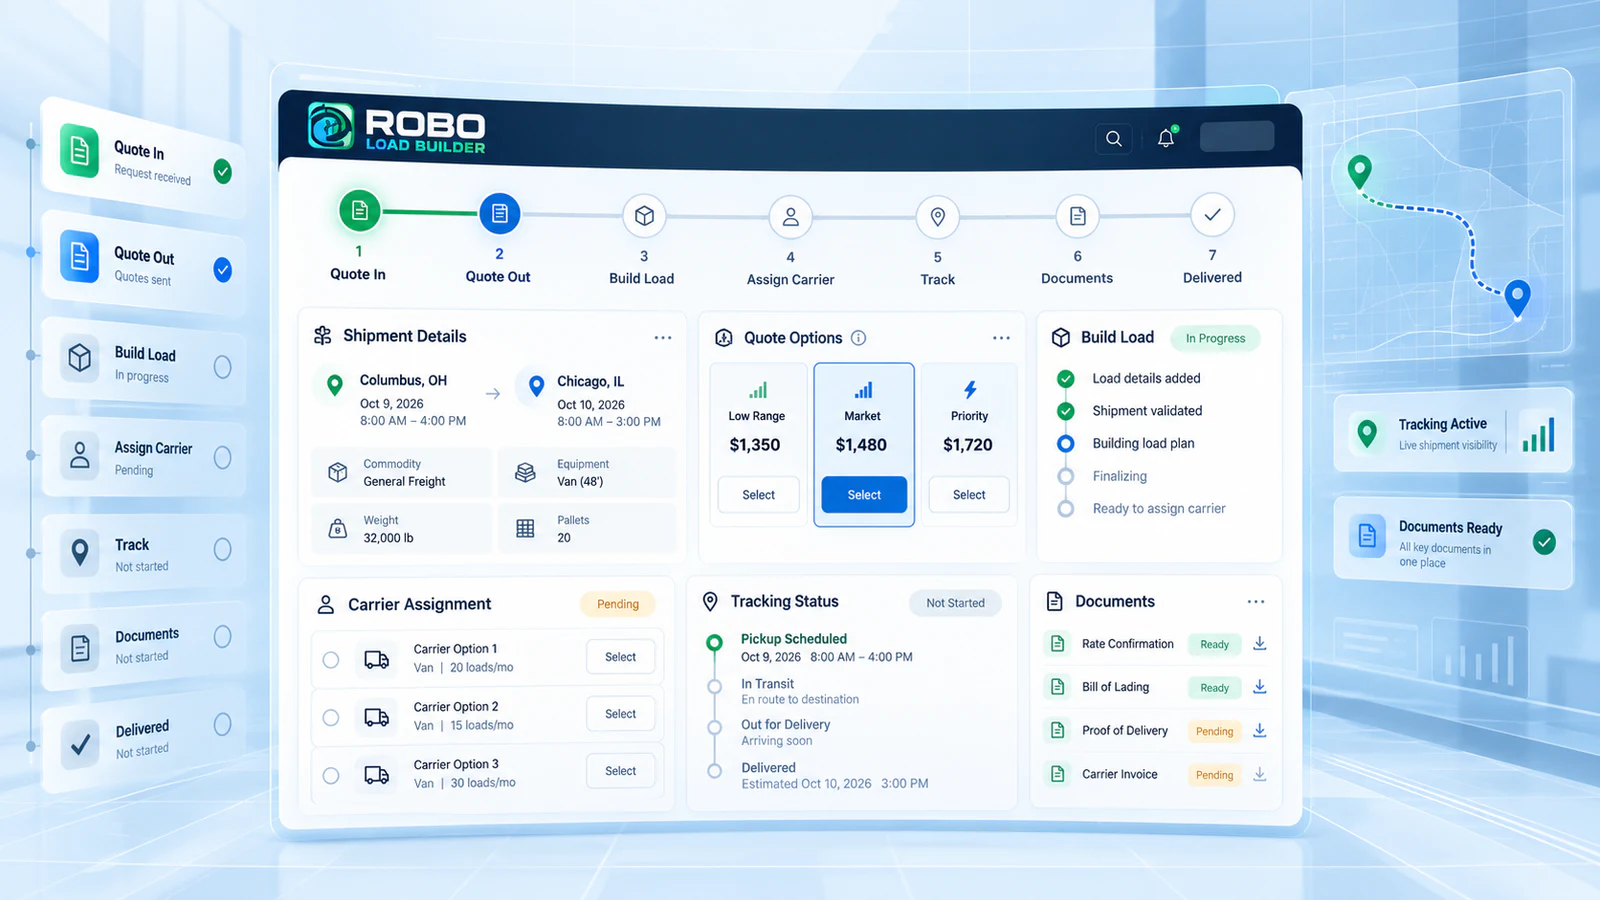Download the Bill of Lading document
This screenshot has width=1600, height=900.
pos(1260,687)
